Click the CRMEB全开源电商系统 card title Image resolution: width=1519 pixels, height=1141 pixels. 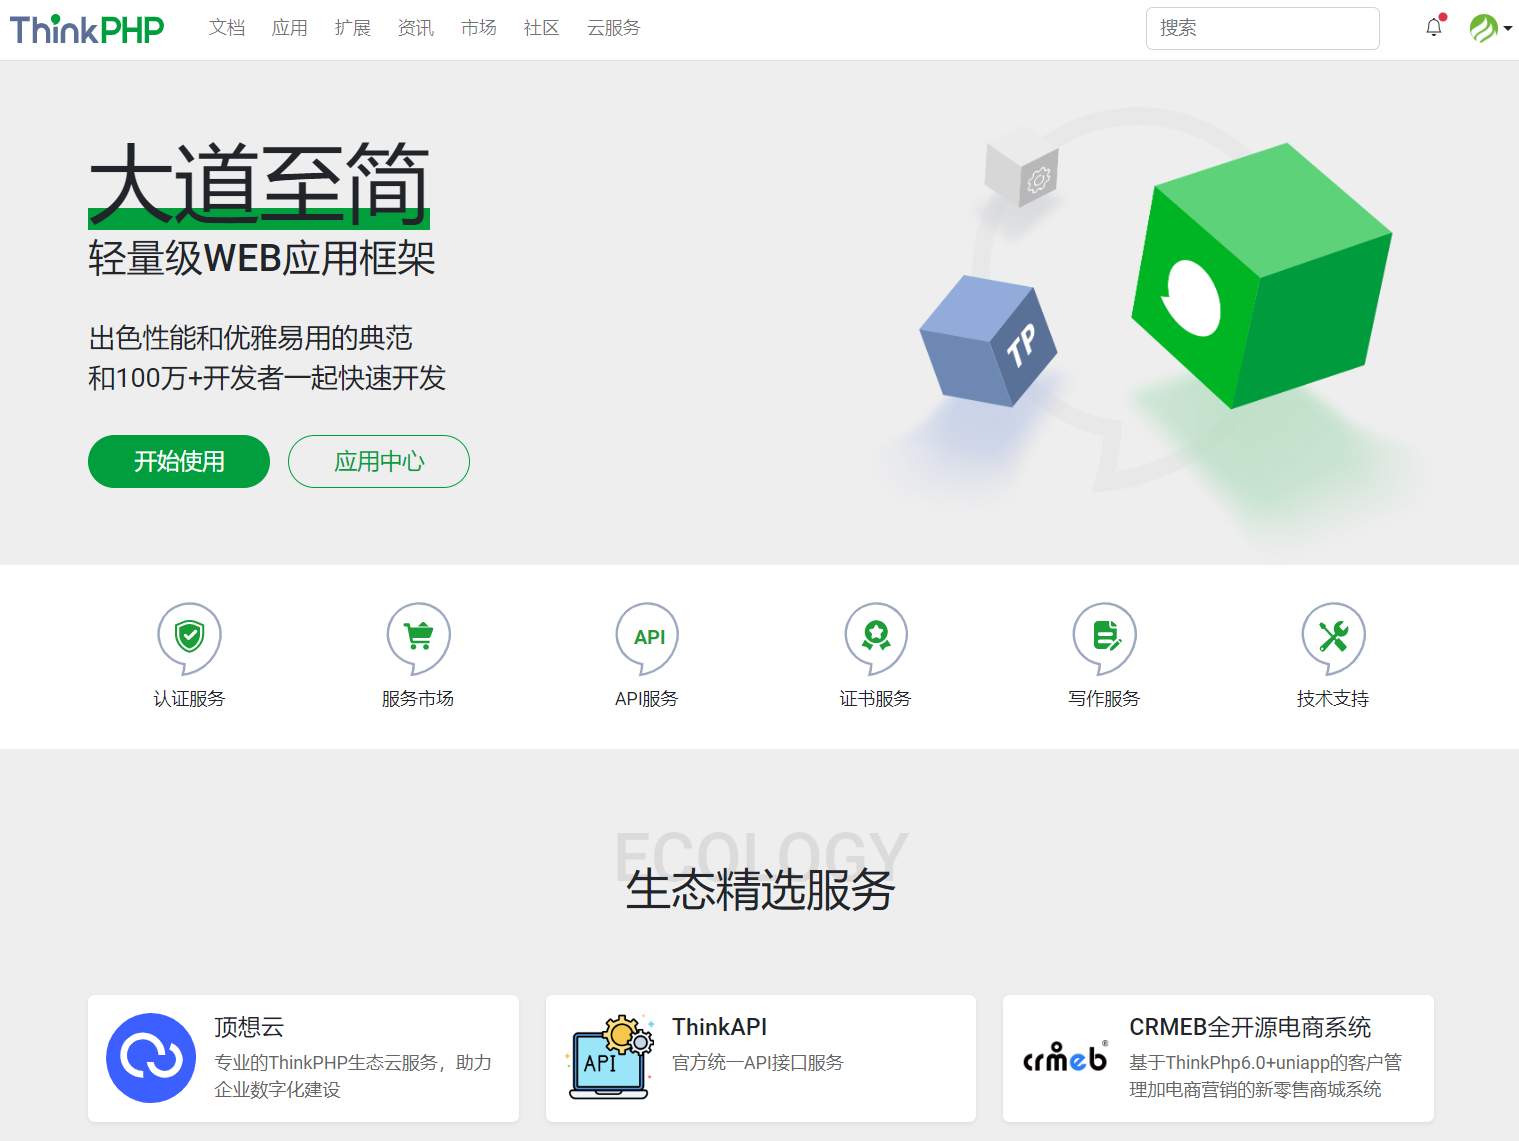pos(1250,1027)
